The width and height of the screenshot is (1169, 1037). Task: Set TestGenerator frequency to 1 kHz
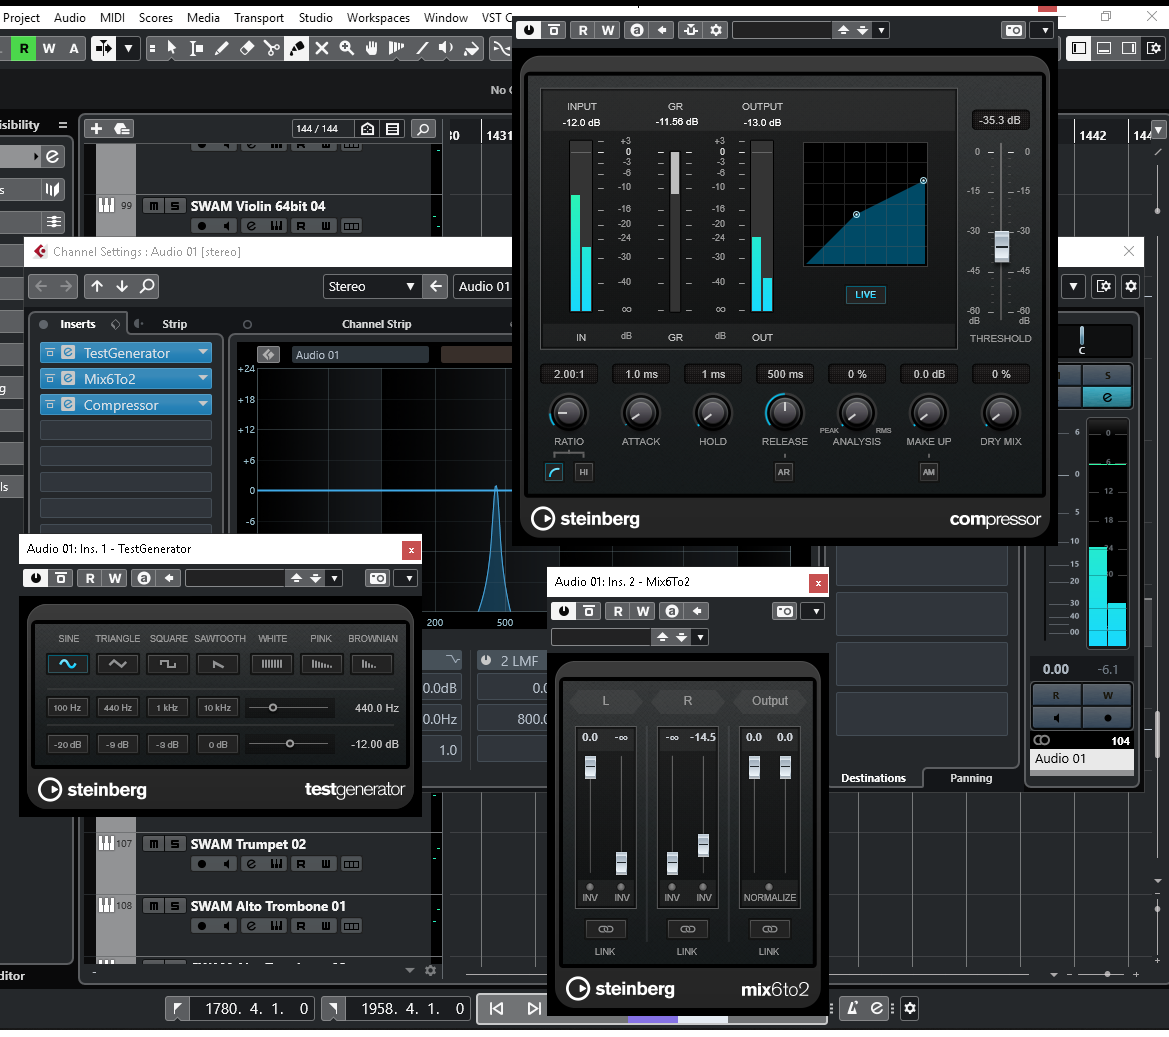coord(167,707)
